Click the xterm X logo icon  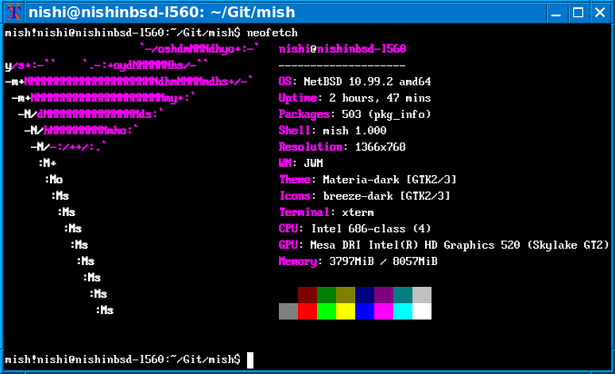[x=14, y=12]
